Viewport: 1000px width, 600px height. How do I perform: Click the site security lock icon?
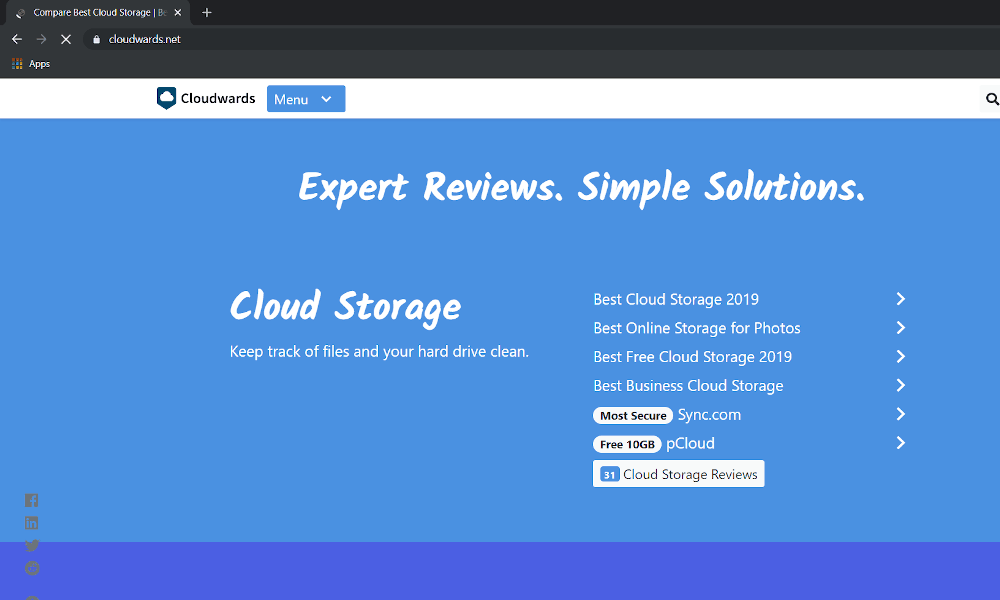pyautogui.click(x=97, y=39)
